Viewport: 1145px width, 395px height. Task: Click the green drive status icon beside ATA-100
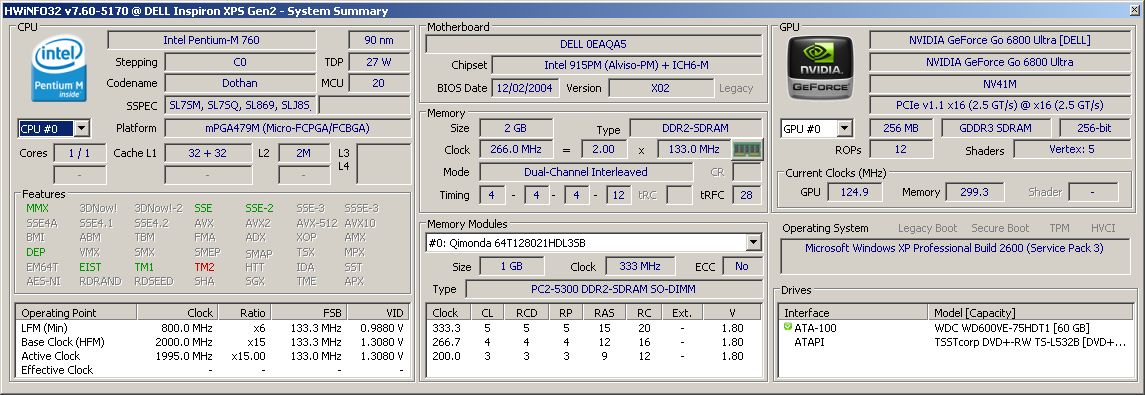tap(788, 327)
